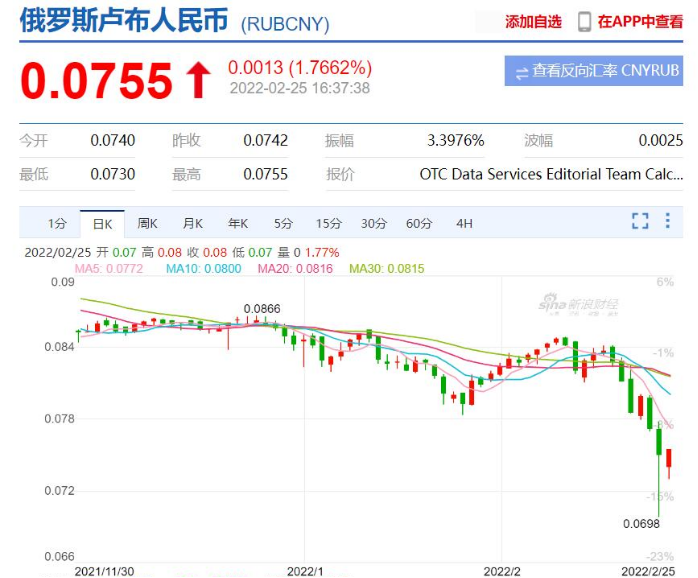Screen dimensions: 698x578
Task: Click the 0.078 price axis label
Action: 59,419
